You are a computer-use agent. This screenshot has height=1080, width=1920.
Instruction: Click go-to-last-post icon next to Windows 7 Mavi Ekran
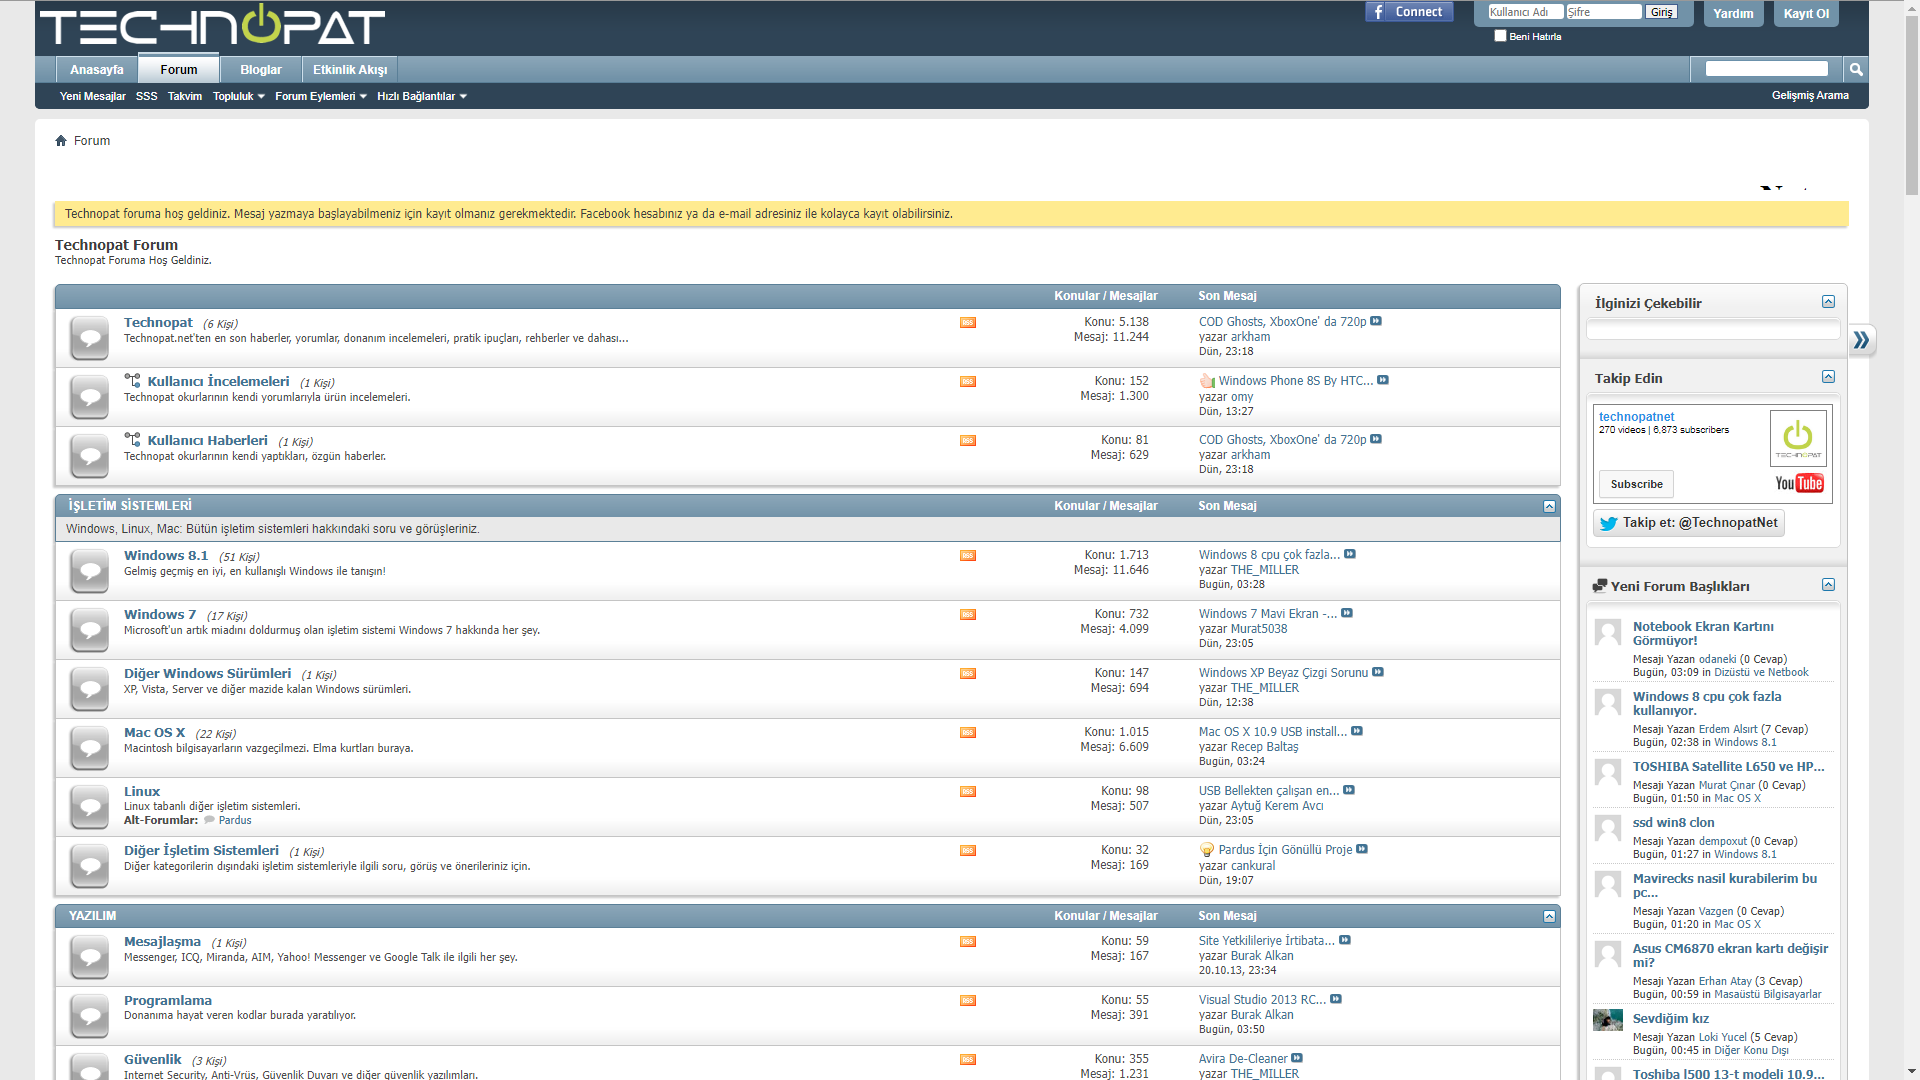[1347, 613]
